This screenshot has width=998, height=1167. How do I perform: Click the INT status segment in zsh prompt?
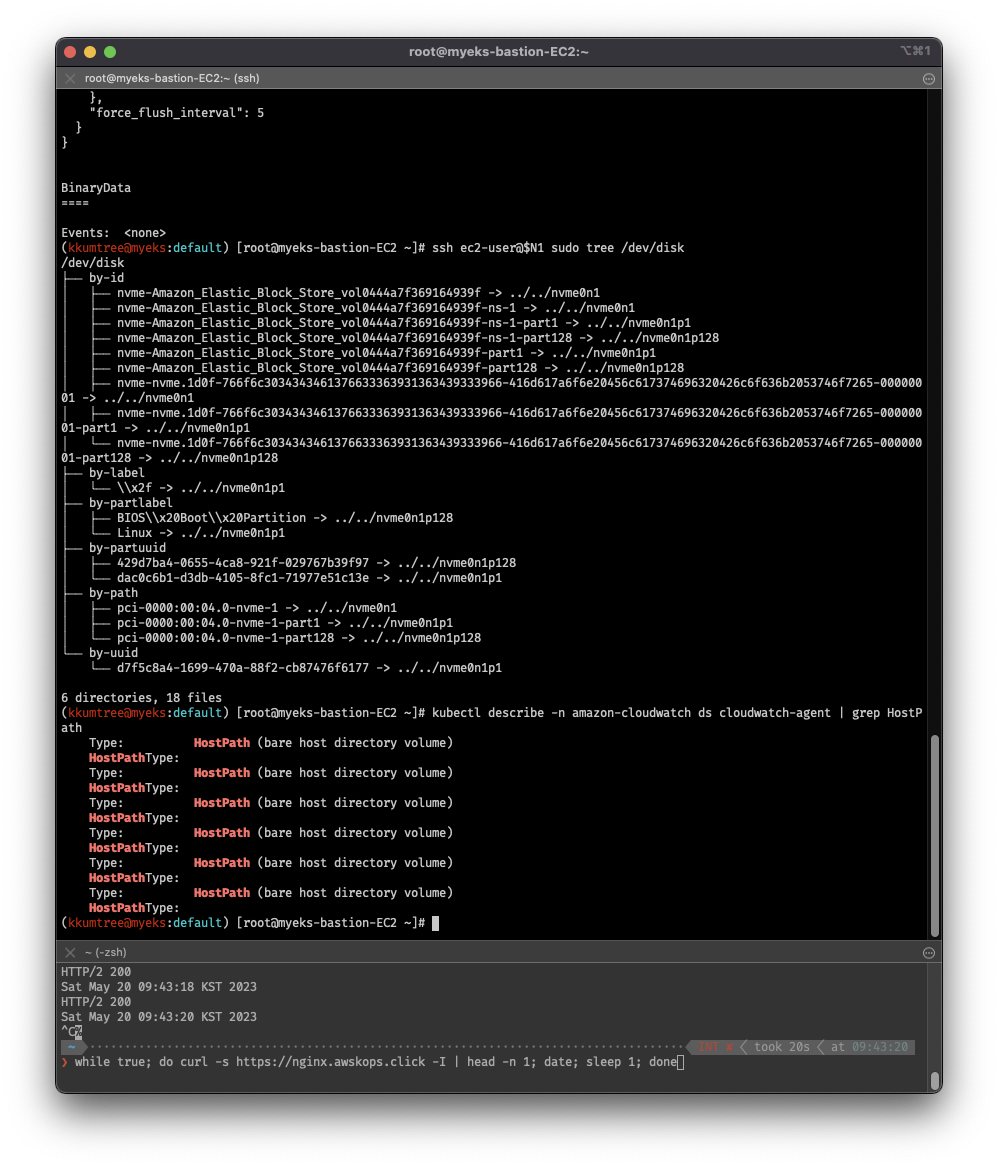point(714,1047)
